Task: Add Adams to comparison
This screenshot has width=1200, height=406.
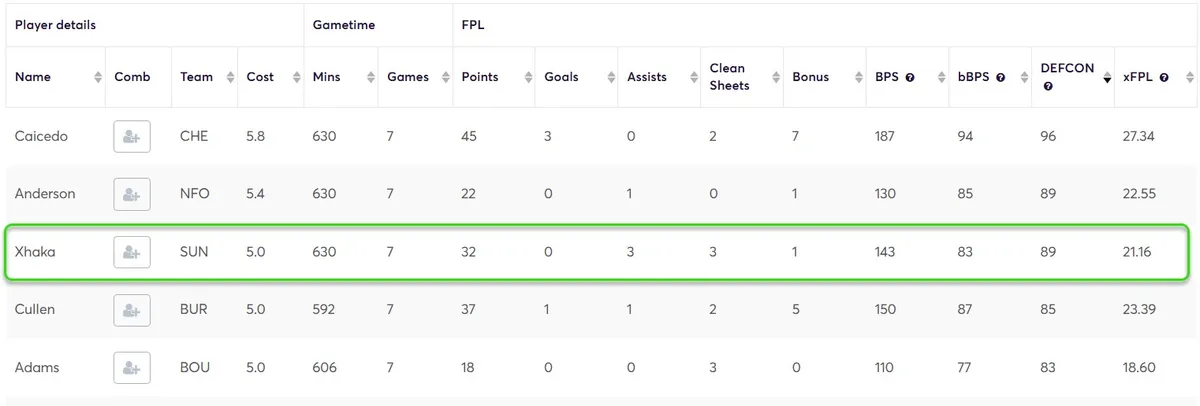Action: point(132,368)
